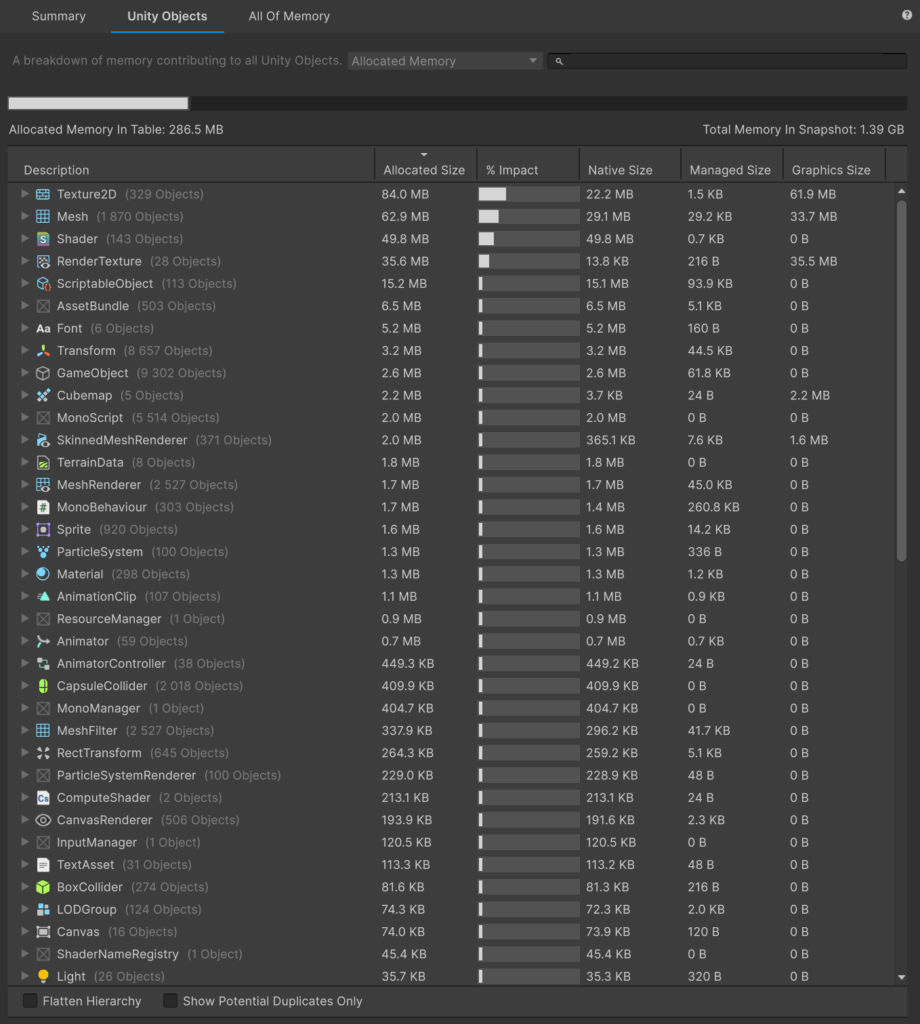Click the '404.7 KB' MonoManager allocated value

(x=407, y=708)
